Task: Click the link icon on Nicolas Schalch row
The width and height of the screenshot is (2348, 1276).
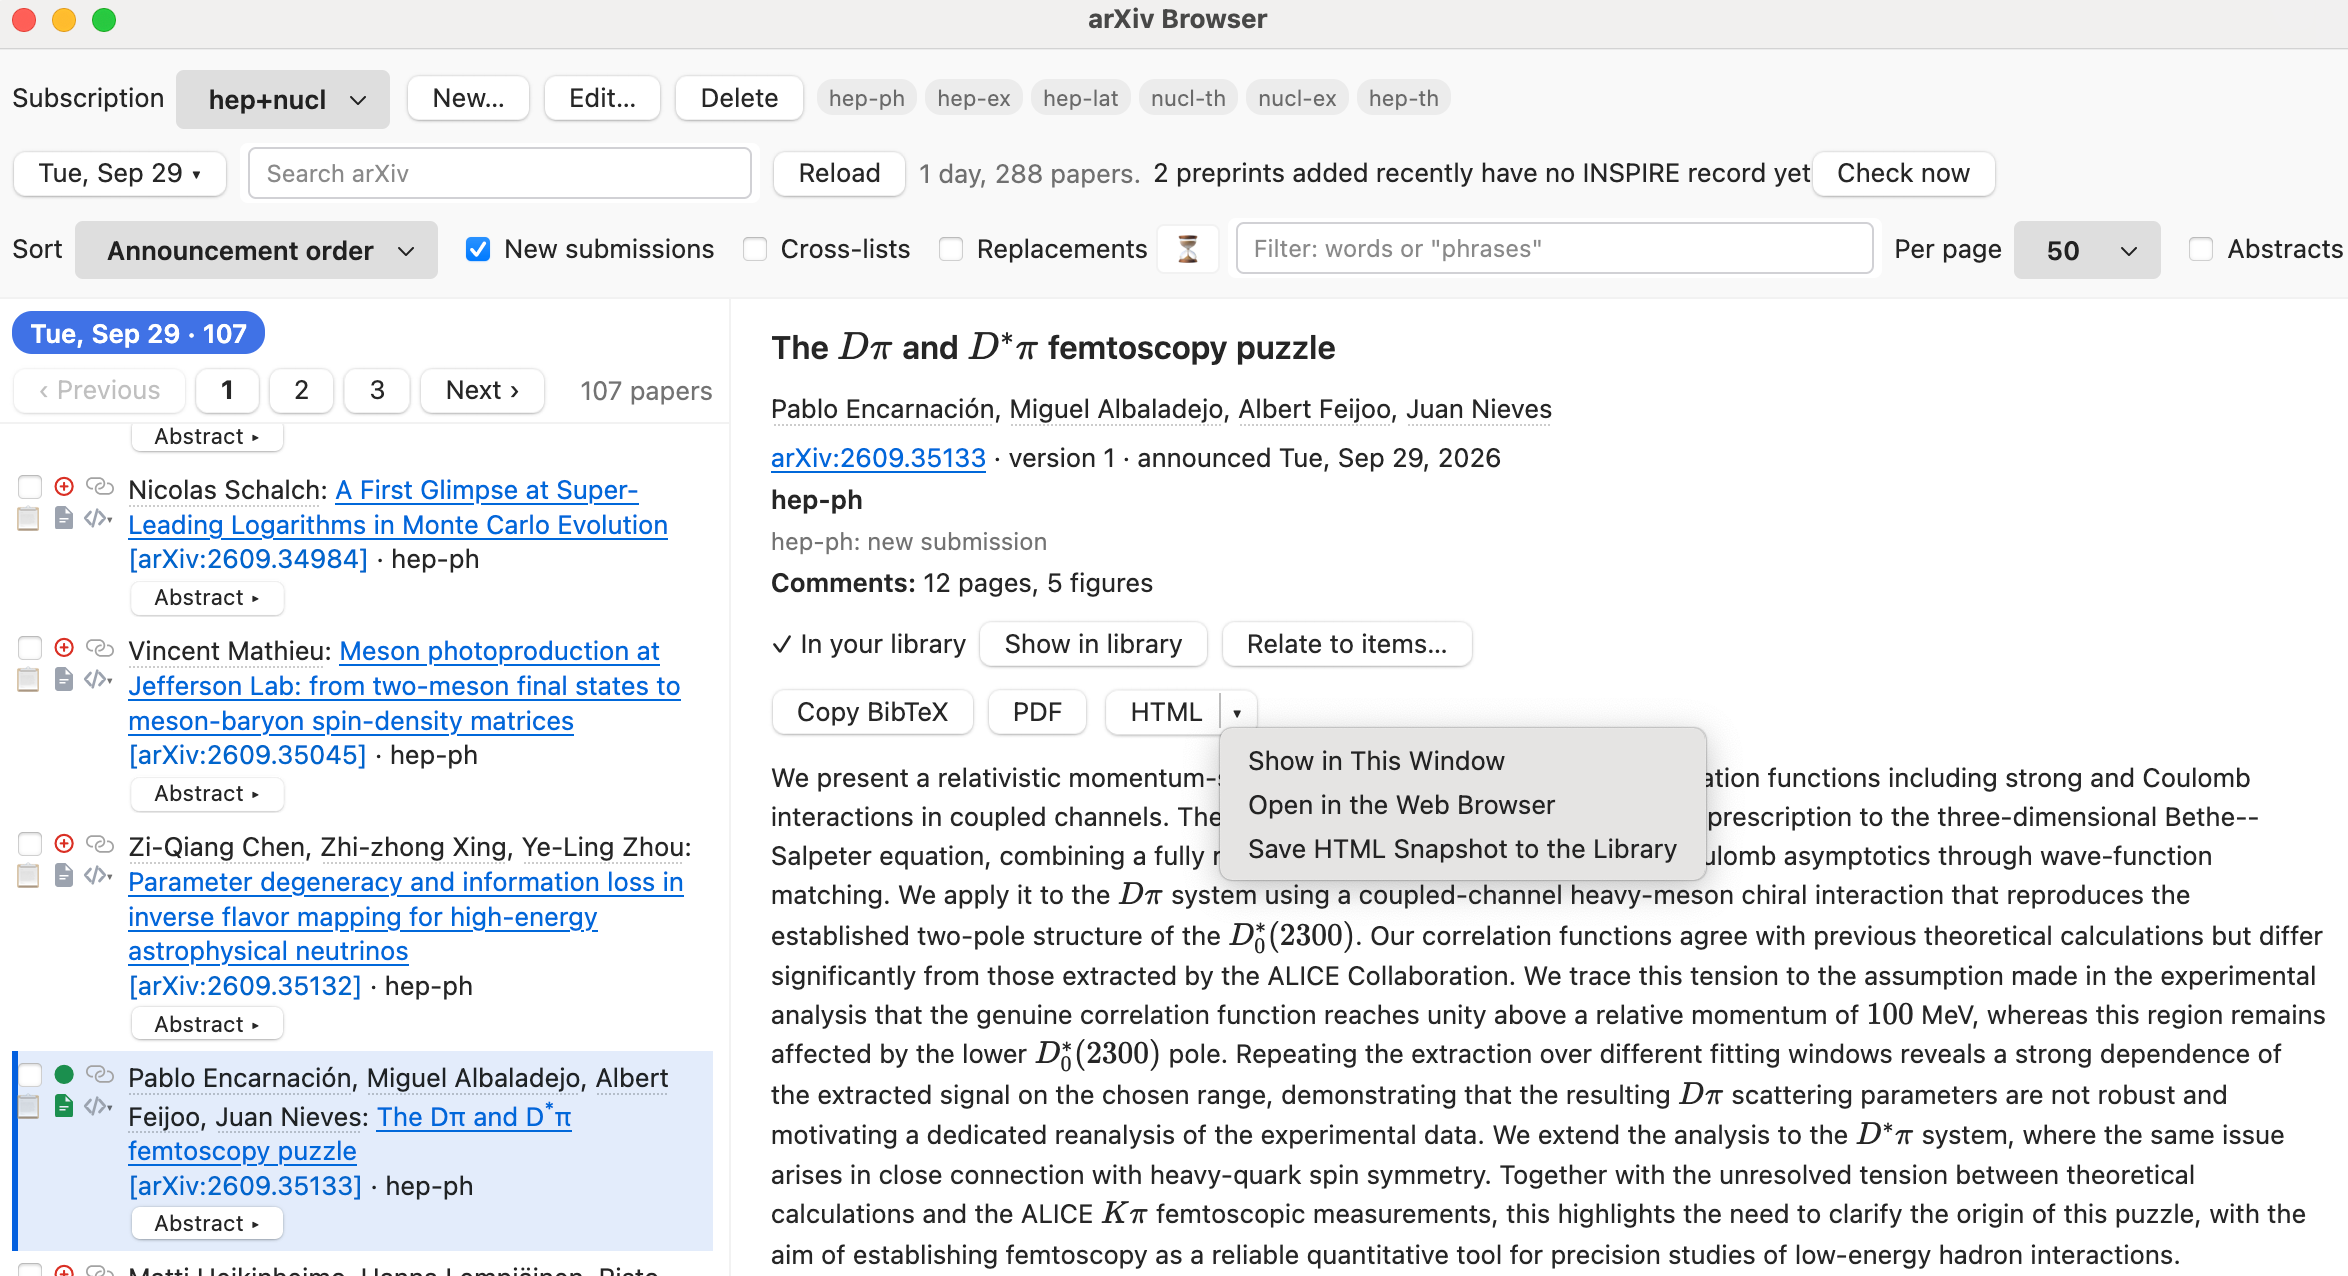Action: (100, 487)
